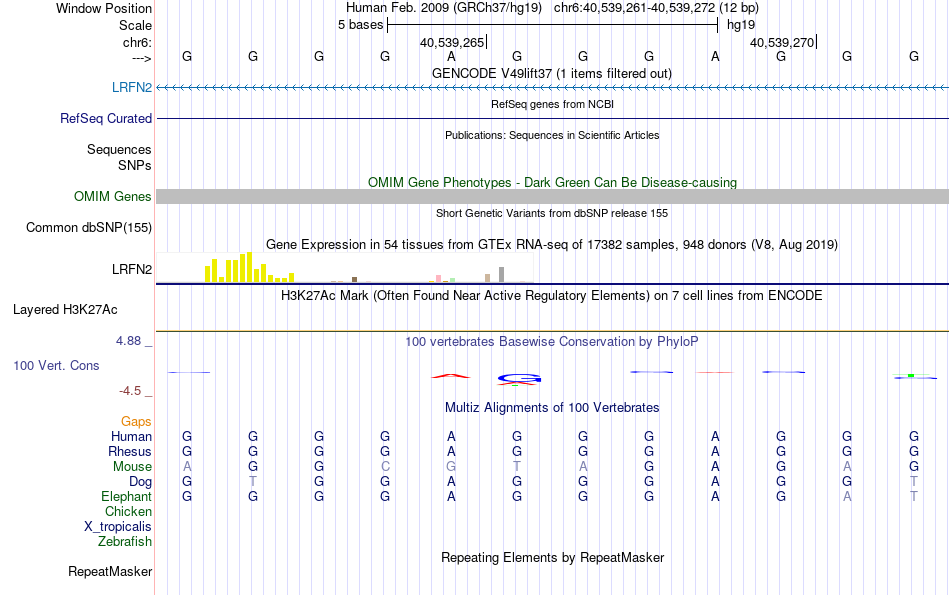Open the RefSeq genes from NCBI title
This screenshot has width=950, height=595.
click(x=552, y=104)
